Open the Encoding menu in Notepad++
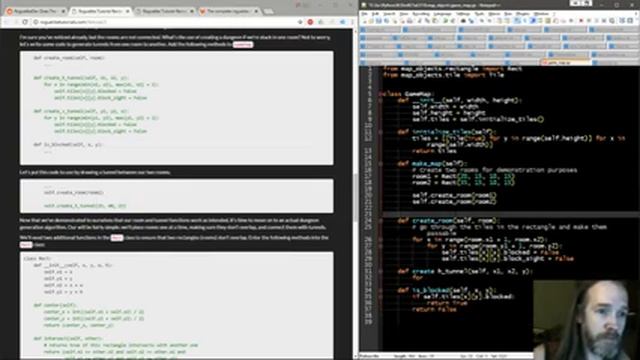 click(x=420, y=13)
